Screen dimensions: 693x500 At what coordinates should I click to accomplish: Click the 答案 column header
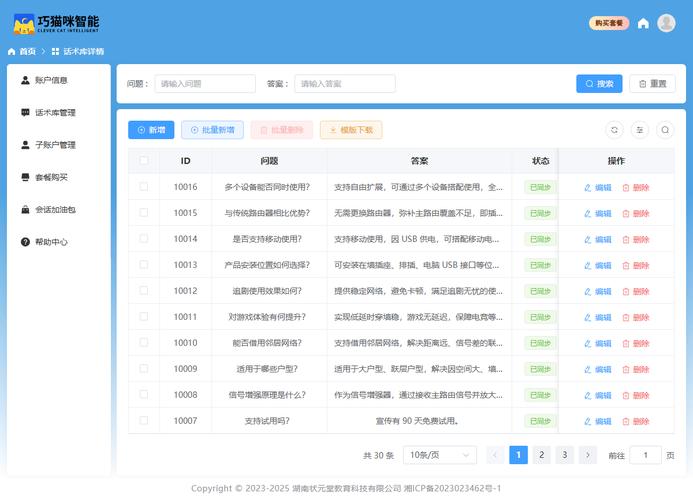pyautogui.click(x=419, y=161)
